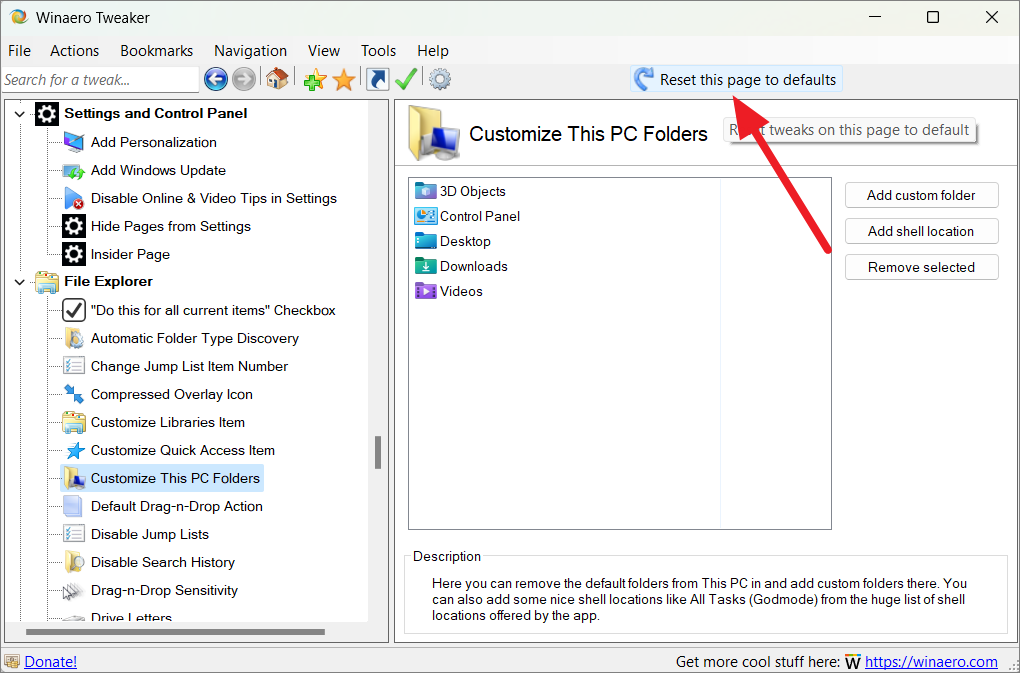Click the add bookmark star-plus icon
Image resolution: width=1020 pixels, height=673 pixels.
315,80
